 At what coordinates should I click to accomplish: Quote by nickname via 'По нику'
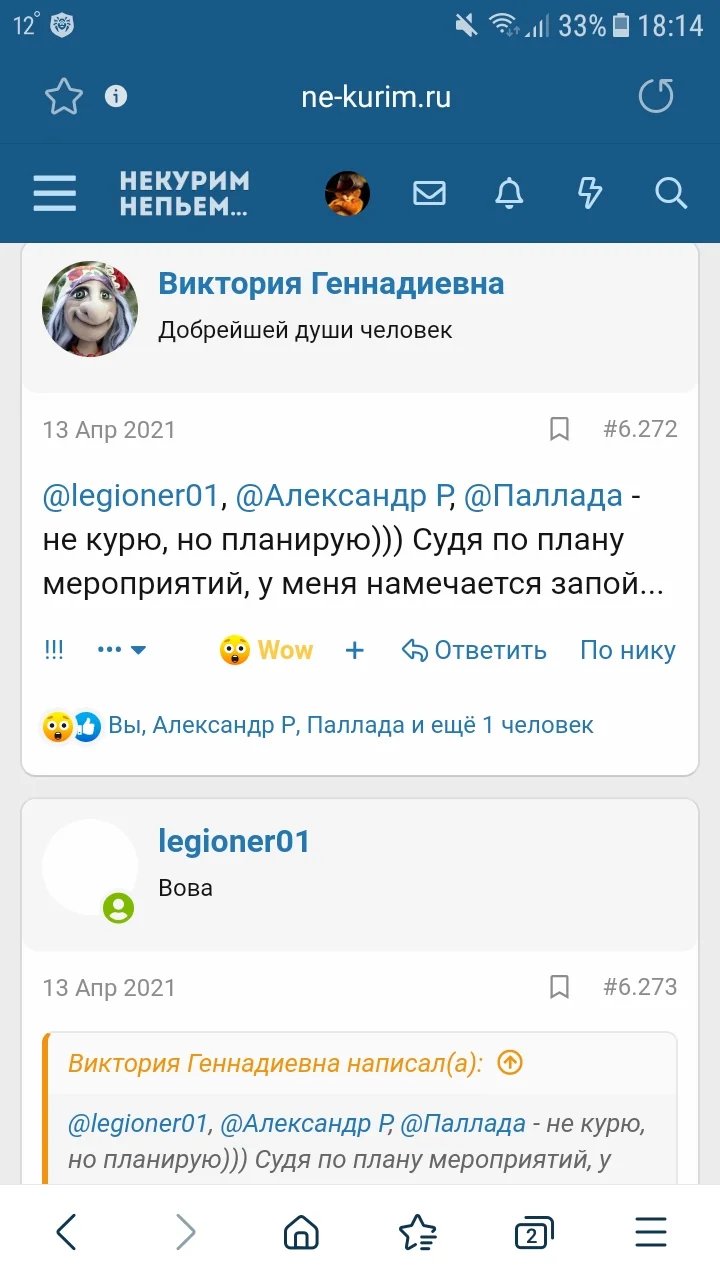coord(627,650)
